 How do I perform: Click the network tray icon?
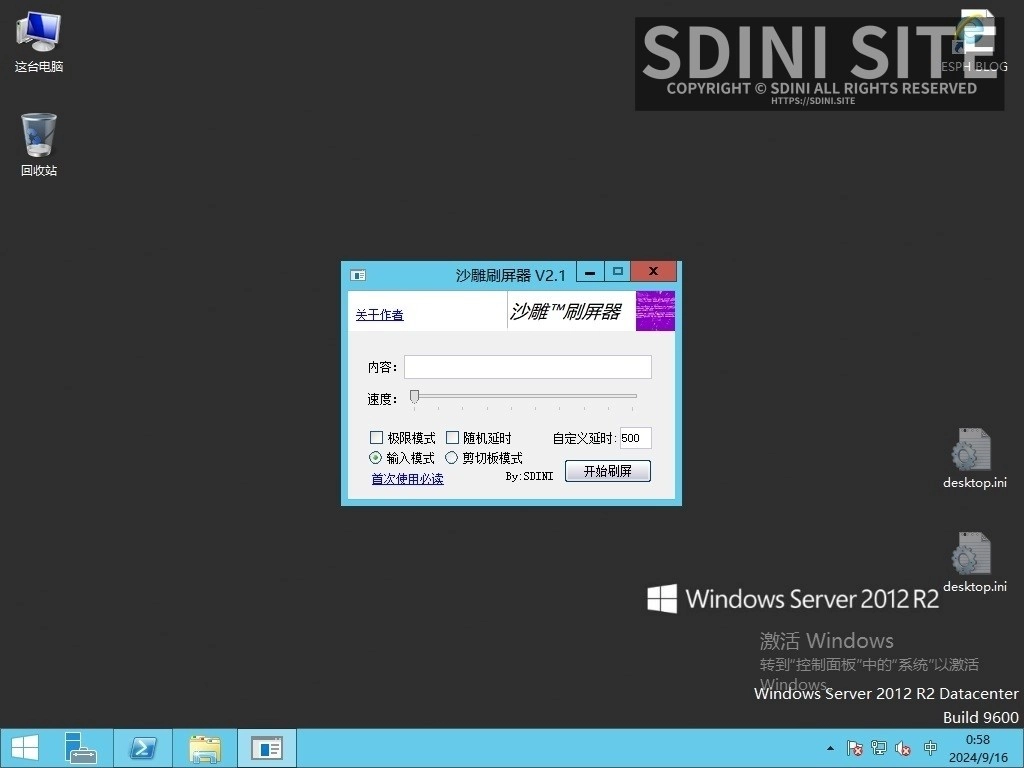coord(879,748)
